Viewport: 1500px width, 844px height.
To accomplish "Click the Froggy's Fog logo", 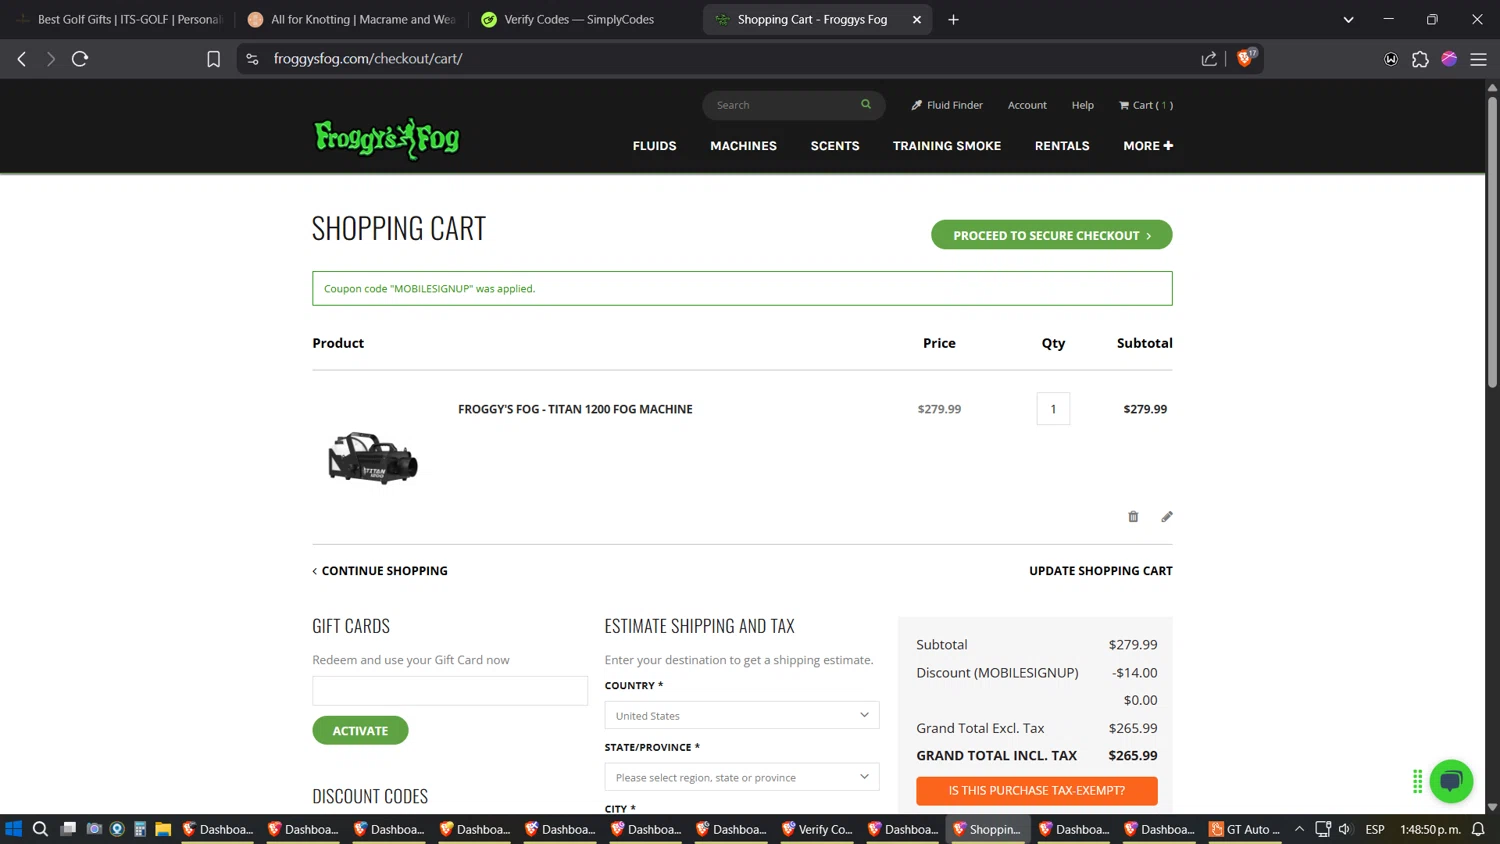I will pos(387,139).
